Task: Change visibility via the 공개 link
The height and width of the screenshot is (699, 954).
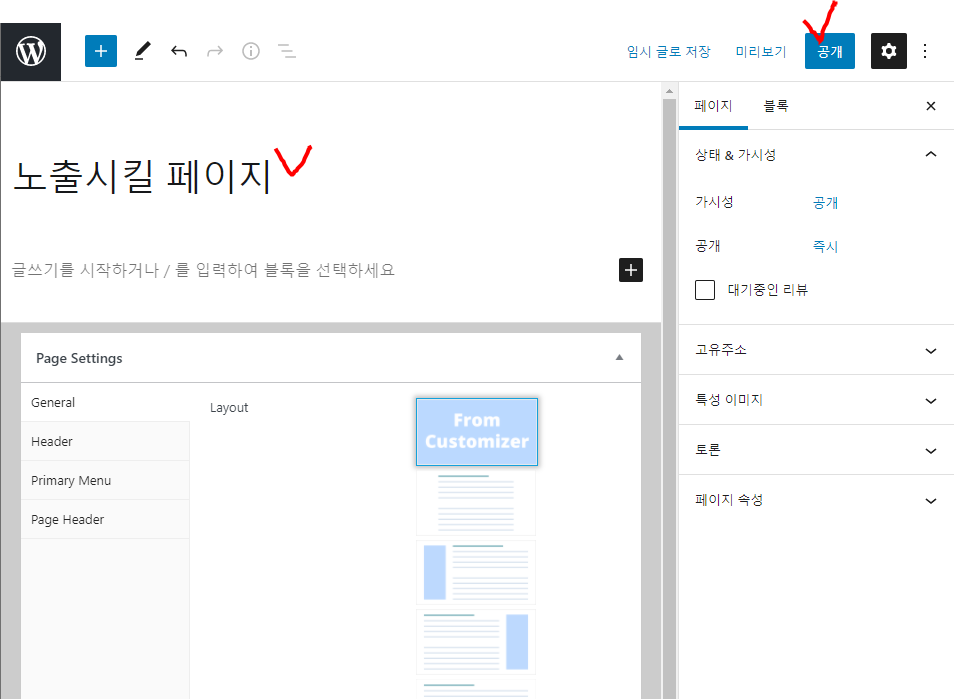Action: point(825,203)
